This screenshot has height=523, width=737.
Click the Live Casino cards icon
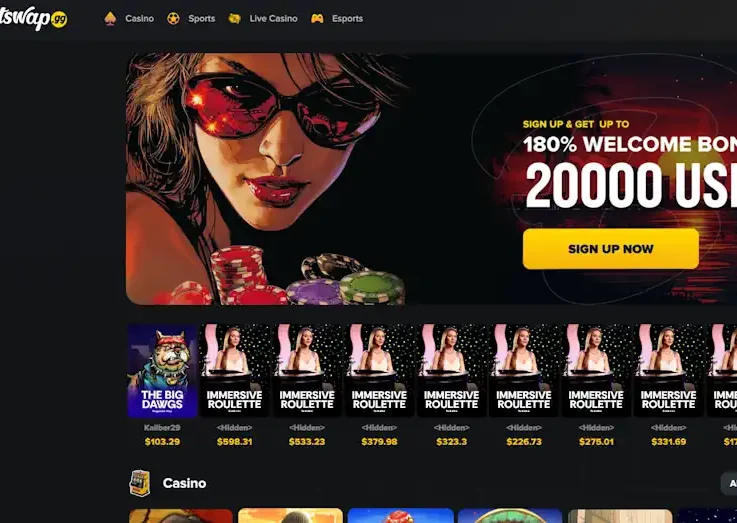[234, 19]
